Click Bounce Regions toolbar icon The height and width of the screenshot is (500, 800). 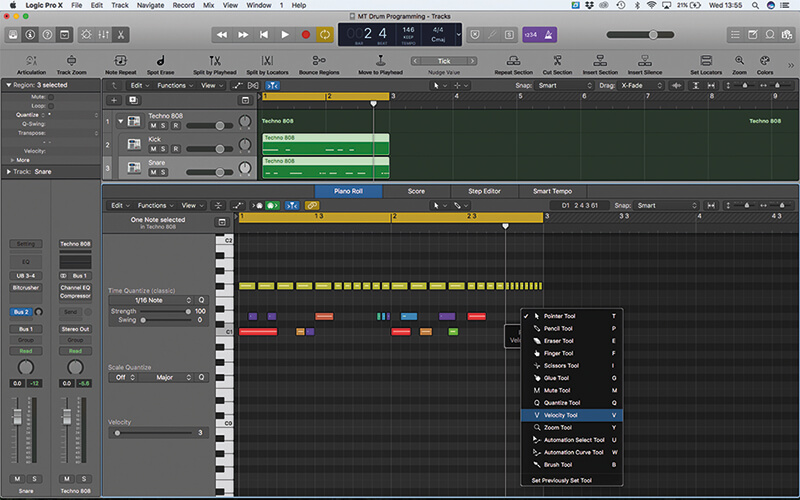pyautogui.click(x=319, y=65)
